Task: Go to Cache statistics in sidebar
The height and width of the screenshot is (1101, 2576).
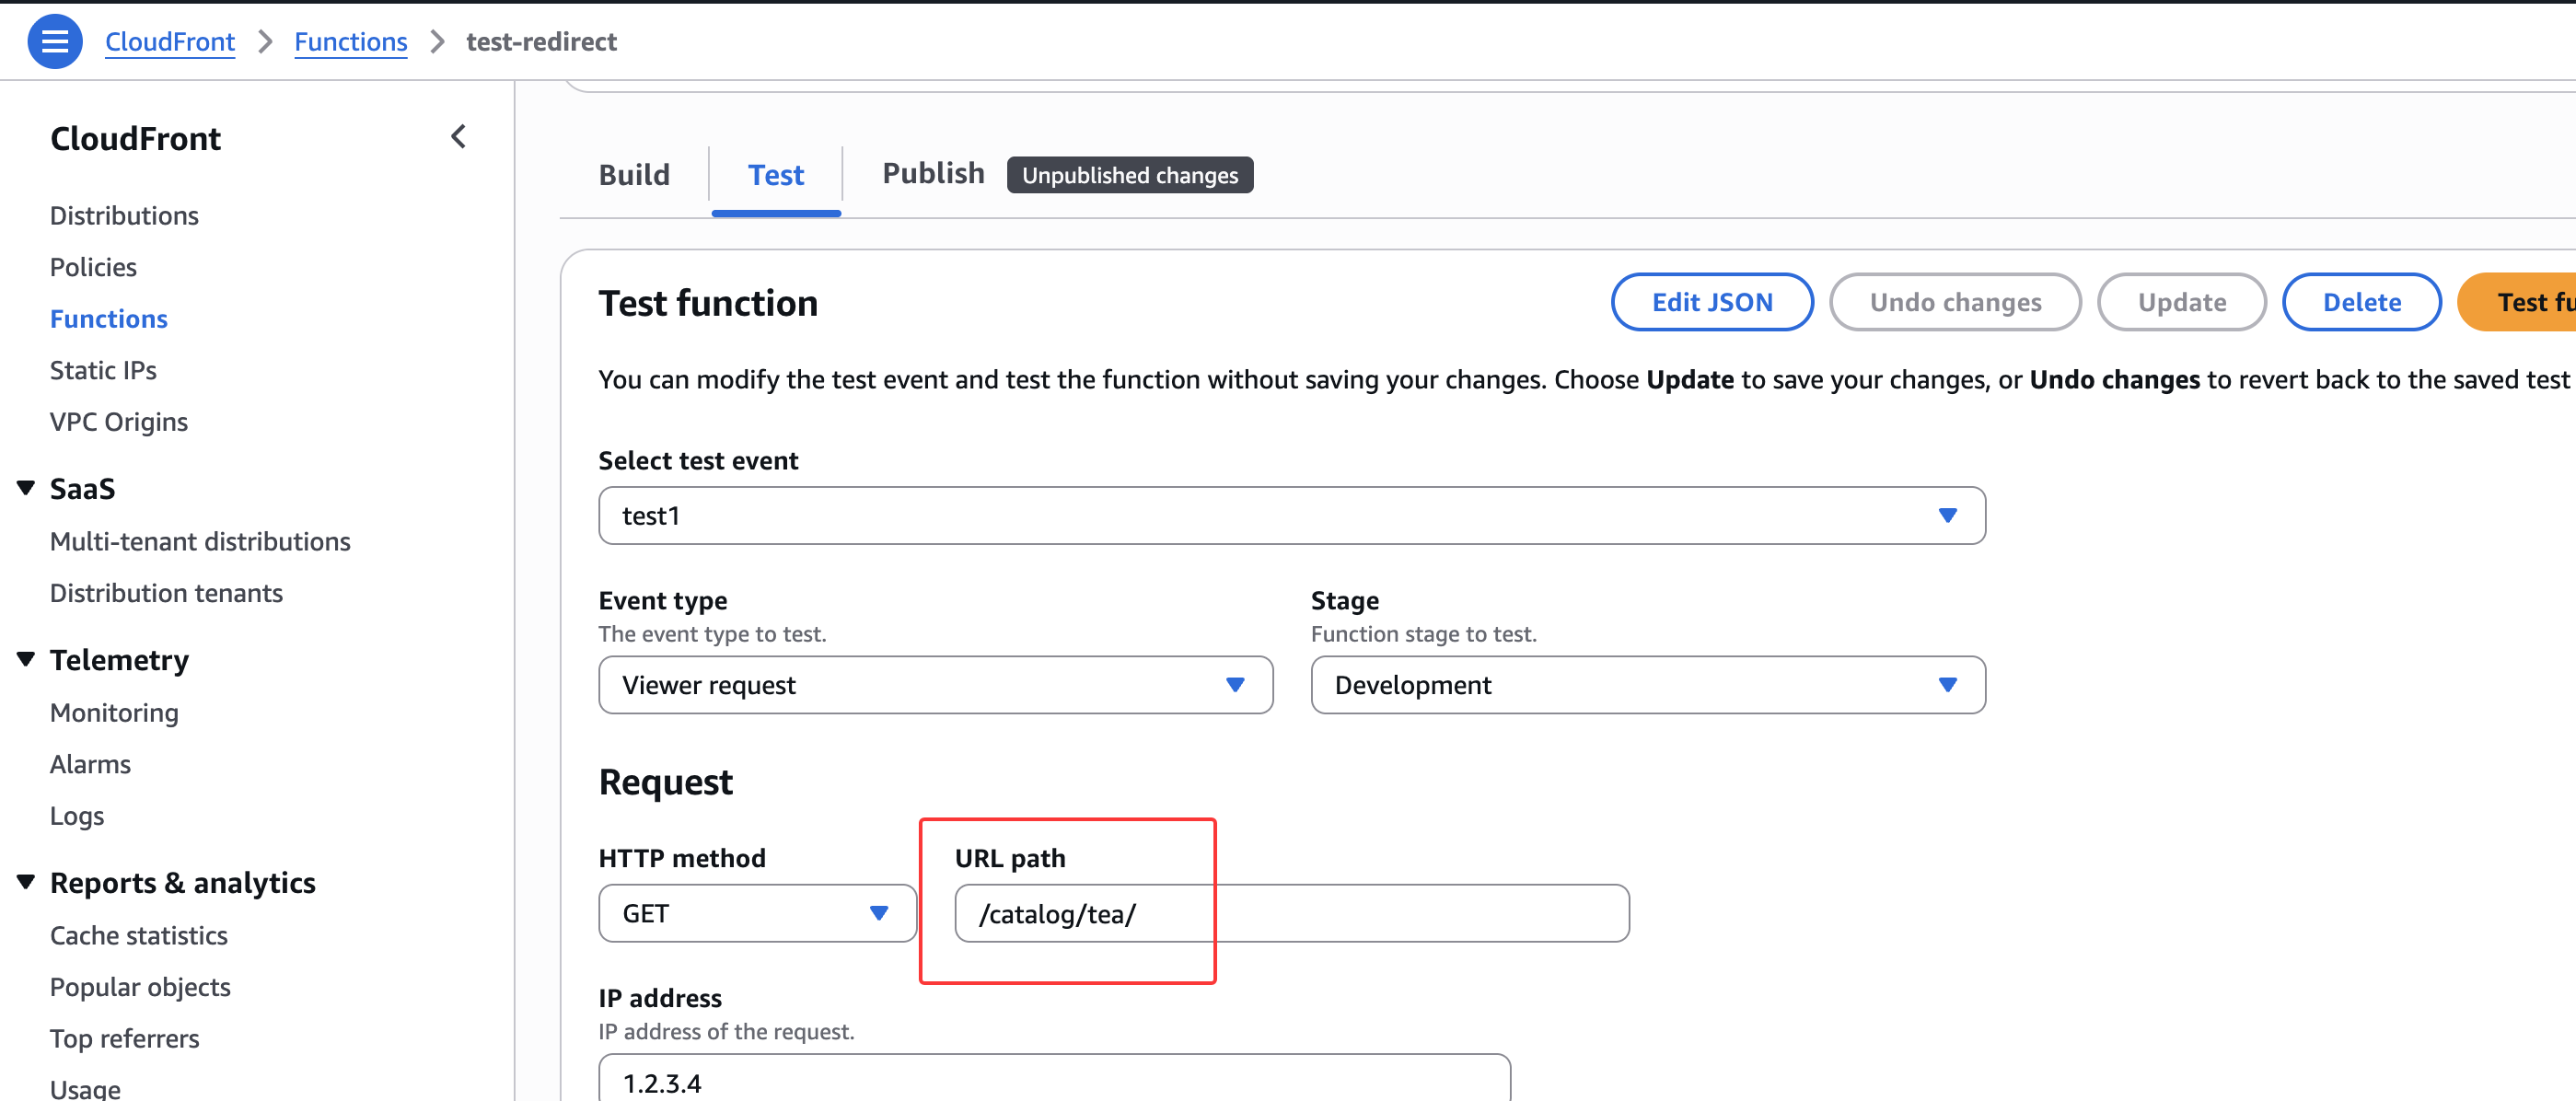Action: pyautogui.click(x=139, y=935)
